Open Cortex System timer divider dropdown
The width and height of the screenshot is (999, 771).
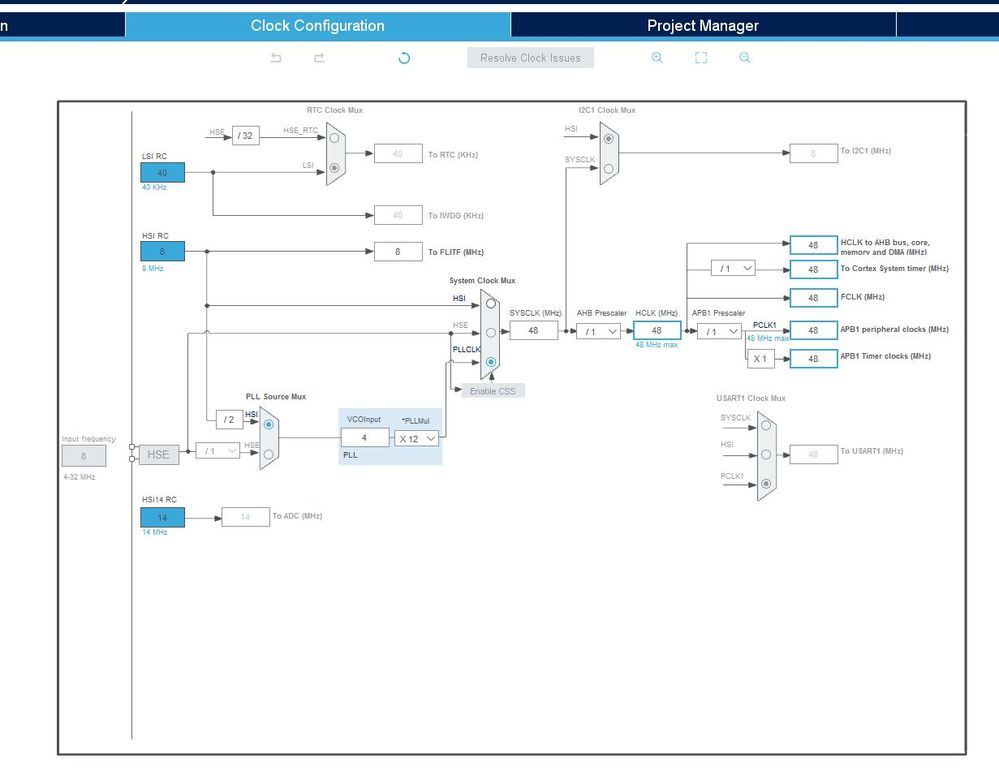point(733,268)
